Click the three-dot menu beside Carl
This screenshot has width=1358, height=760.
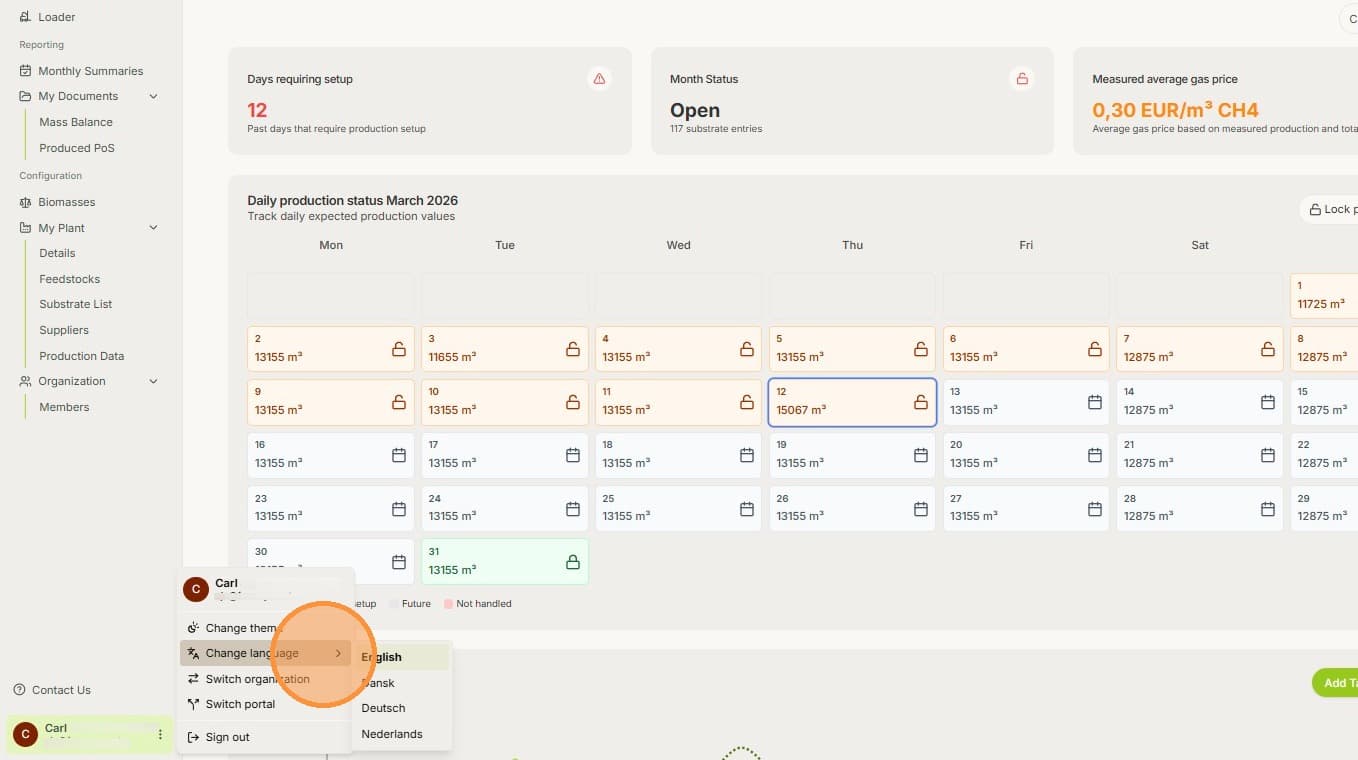[x=160, y=735]
